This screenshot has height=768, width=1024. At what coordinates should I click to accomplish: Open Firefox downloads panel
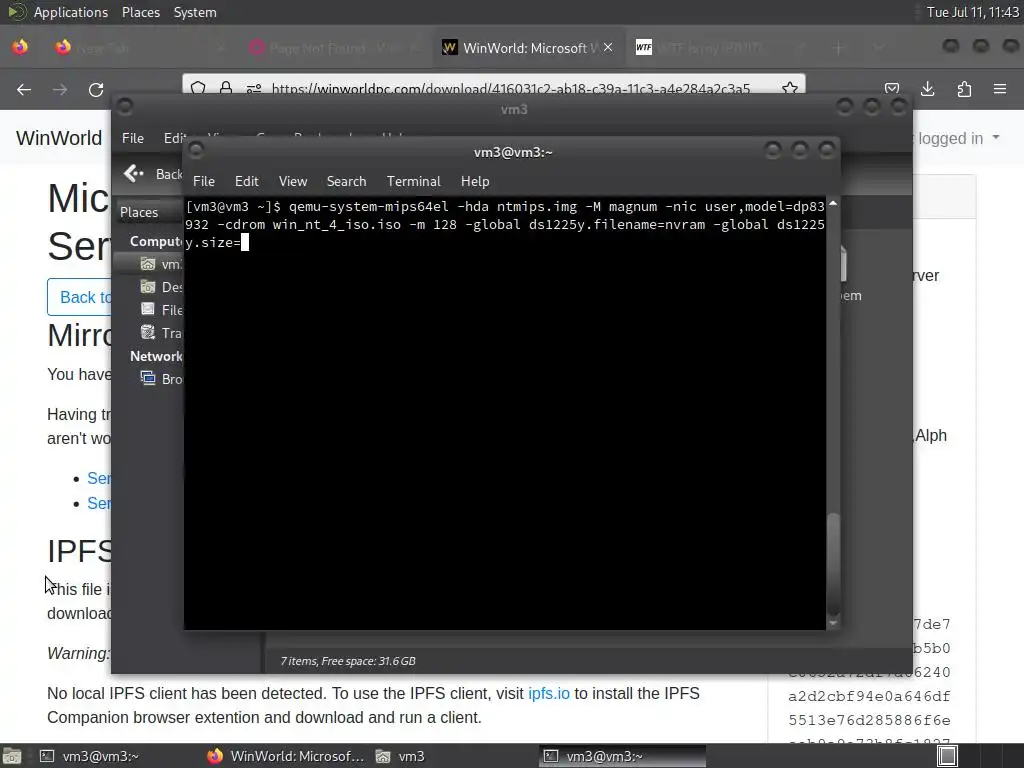pyautogui.click(x=927, y=89)
